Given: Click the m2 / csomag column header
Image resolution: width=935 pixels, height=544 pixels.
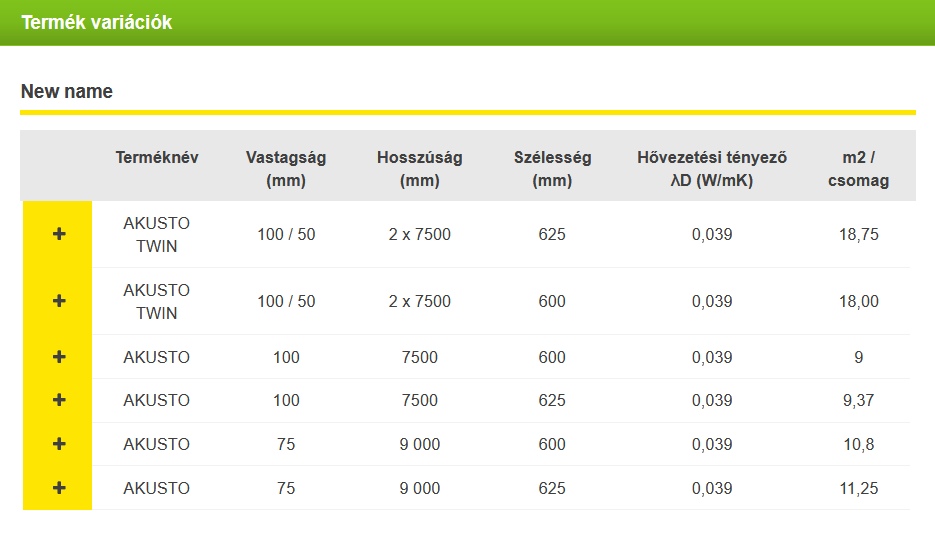Looking at the screenshot, I should (x=858, y=169).
